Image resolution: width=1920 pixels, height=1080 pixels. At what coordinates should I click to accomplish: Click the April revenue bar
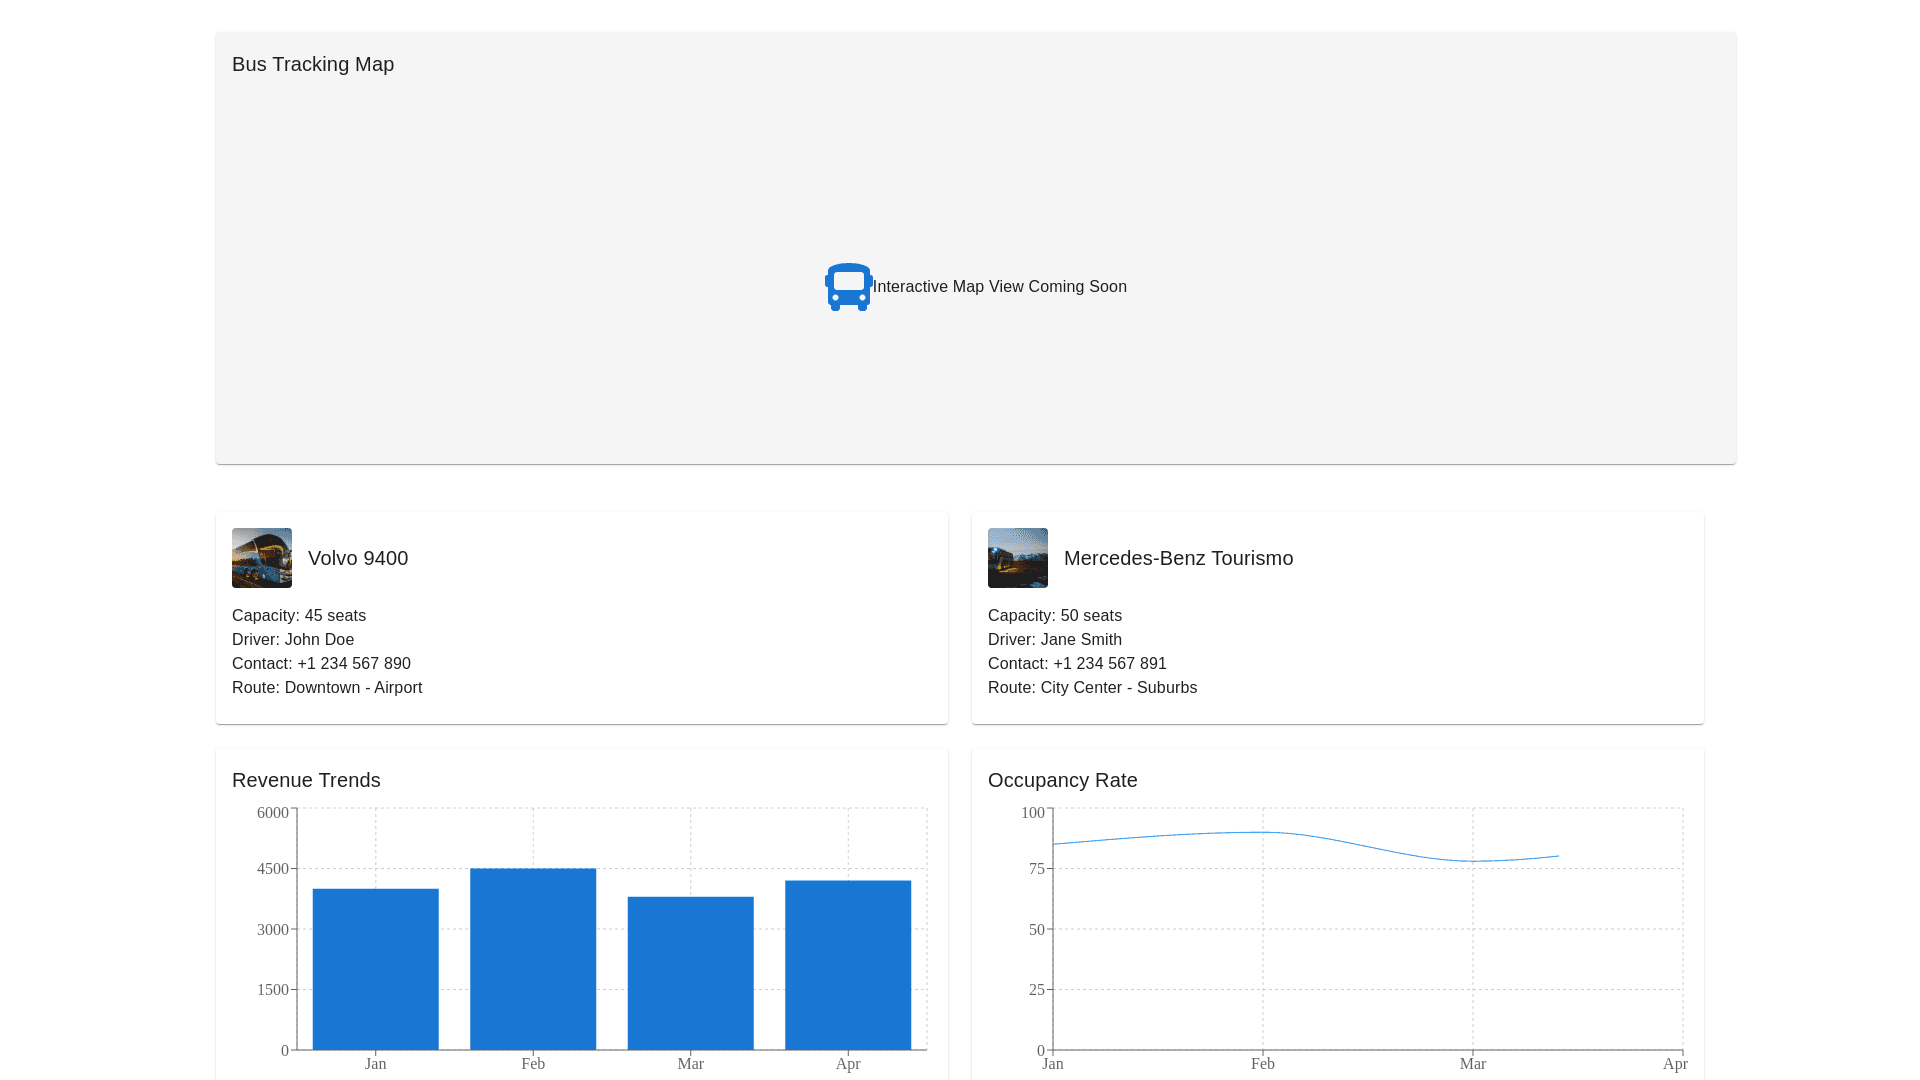(x=848, y=965)
